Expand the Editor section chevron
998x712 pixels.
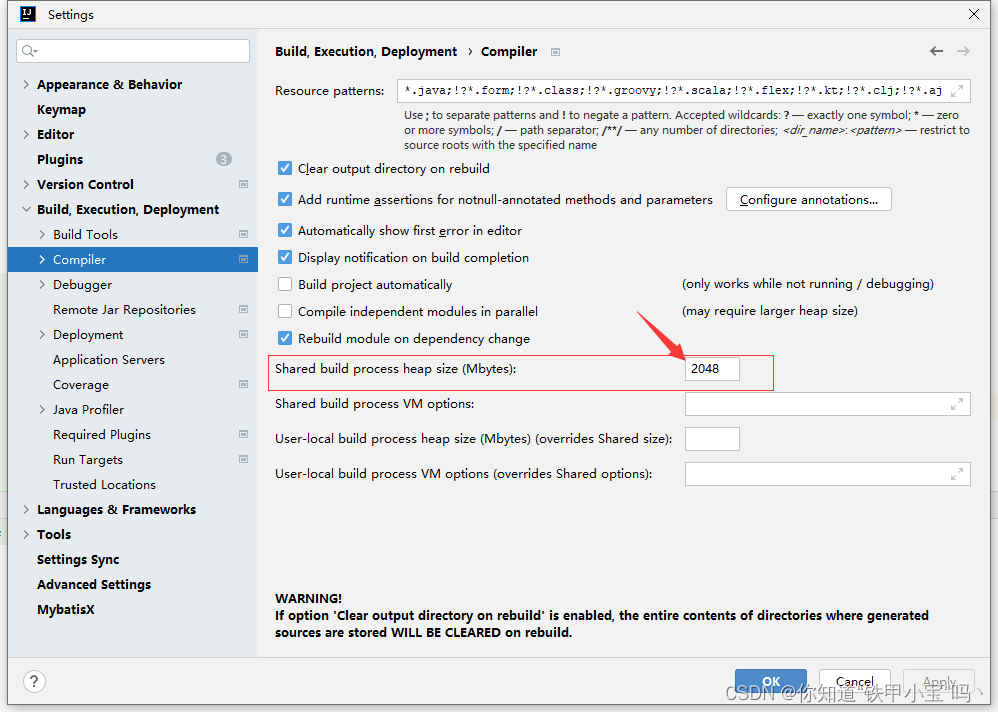point(26,134)
